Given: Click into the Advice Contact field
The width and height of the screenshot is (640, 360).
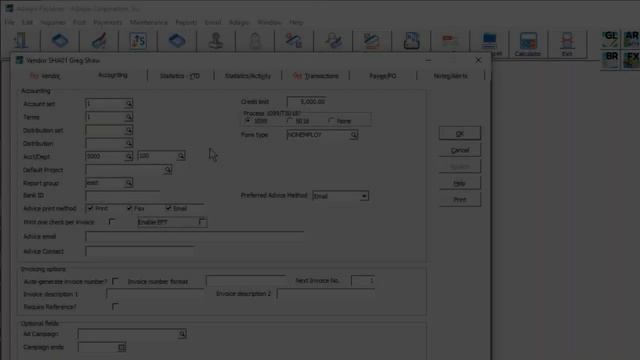Looking at the screenshot, I should click(140, 251).
